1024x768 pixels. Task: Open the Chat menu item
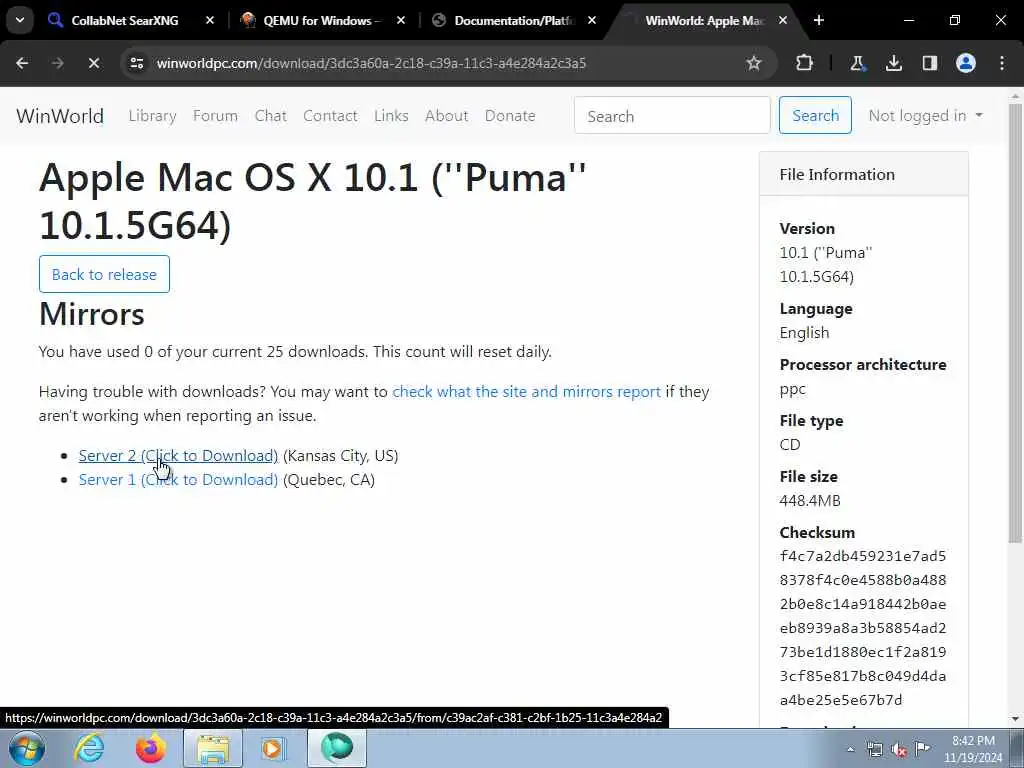270,116
